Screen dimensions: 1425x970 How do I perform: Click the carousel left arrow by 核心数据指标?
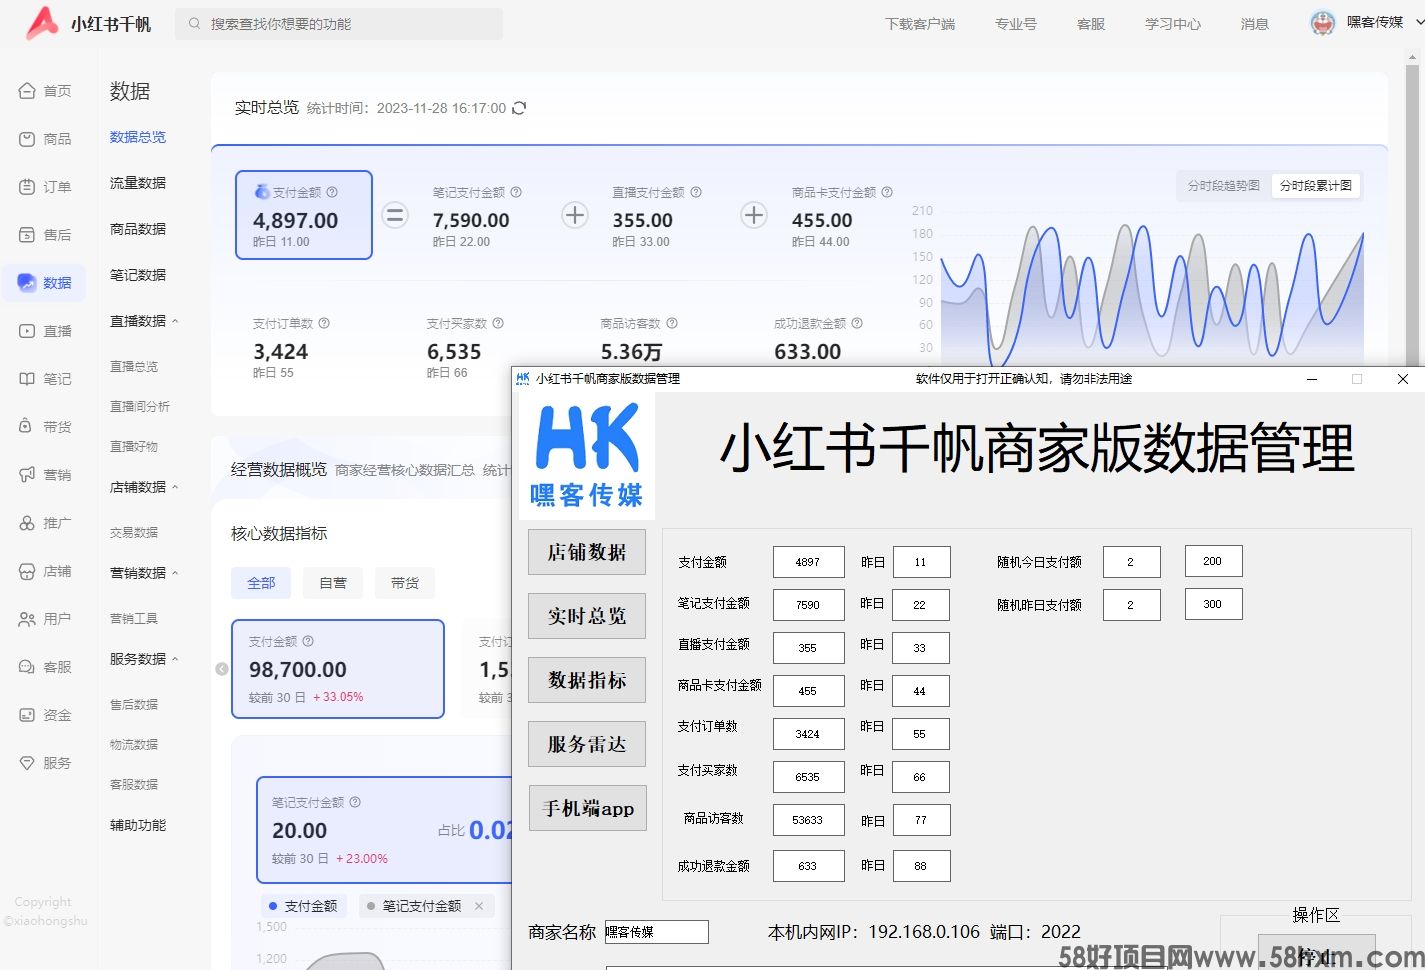(x=222, y=669)
